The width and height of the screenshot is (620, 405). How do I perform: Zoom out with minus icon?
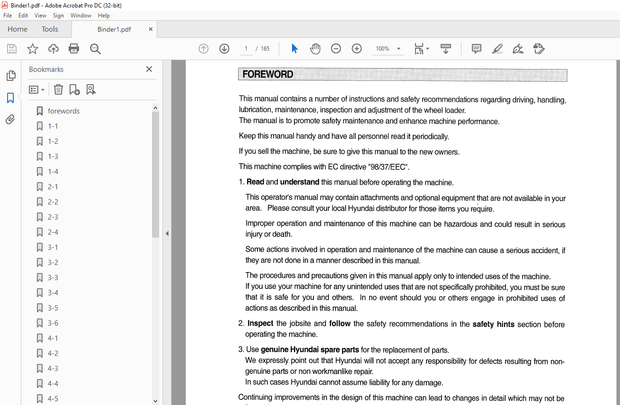(x=336, y=49)
